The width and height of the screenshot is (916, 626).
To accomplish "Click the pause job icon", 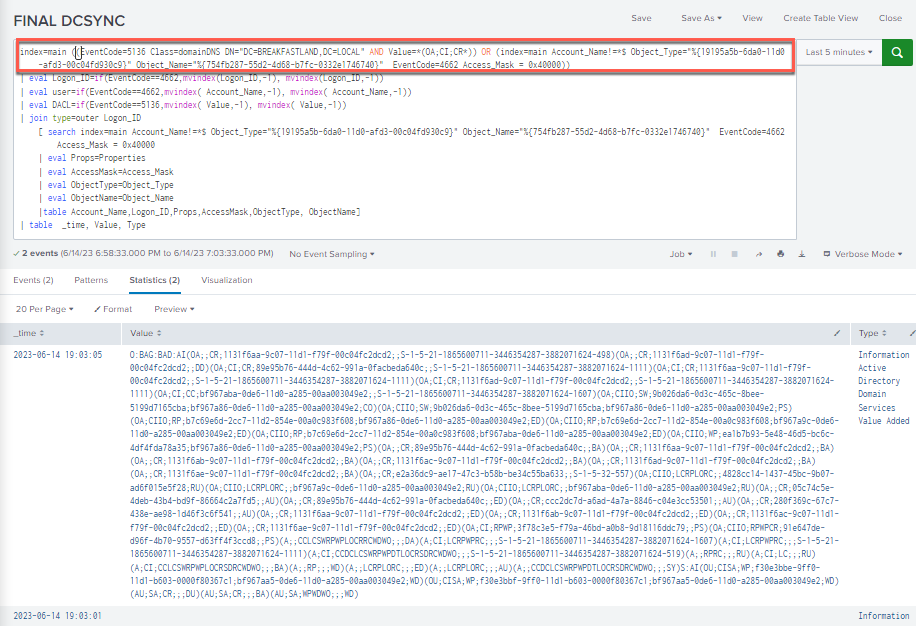I will pyautogui.click(x=711, y=254).
